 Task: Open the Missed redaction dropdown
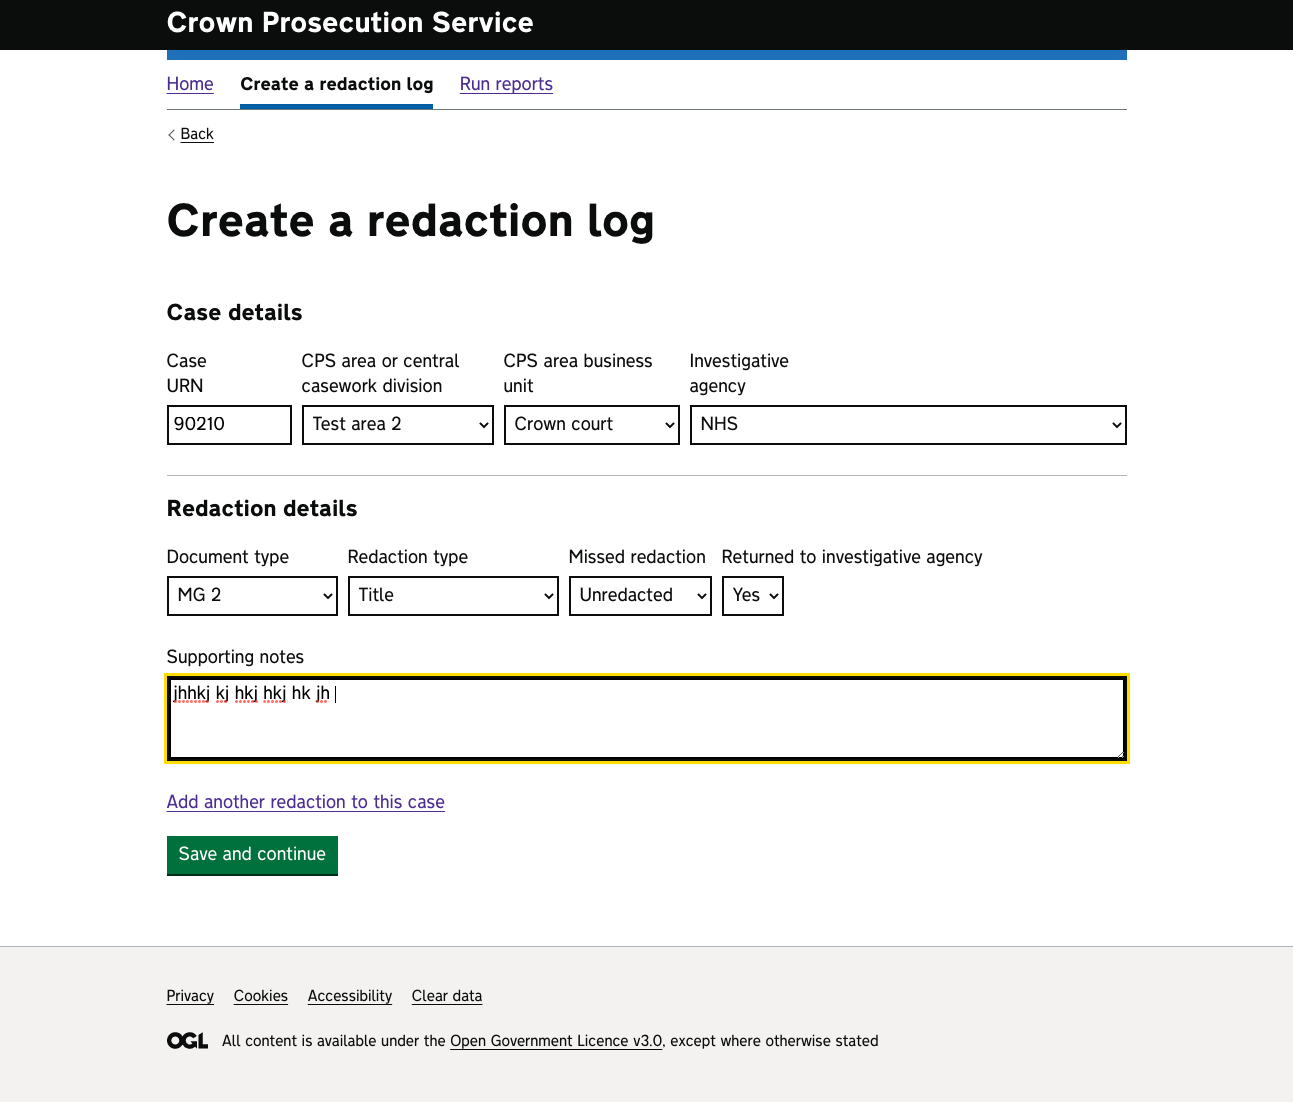tap(640, 596)
